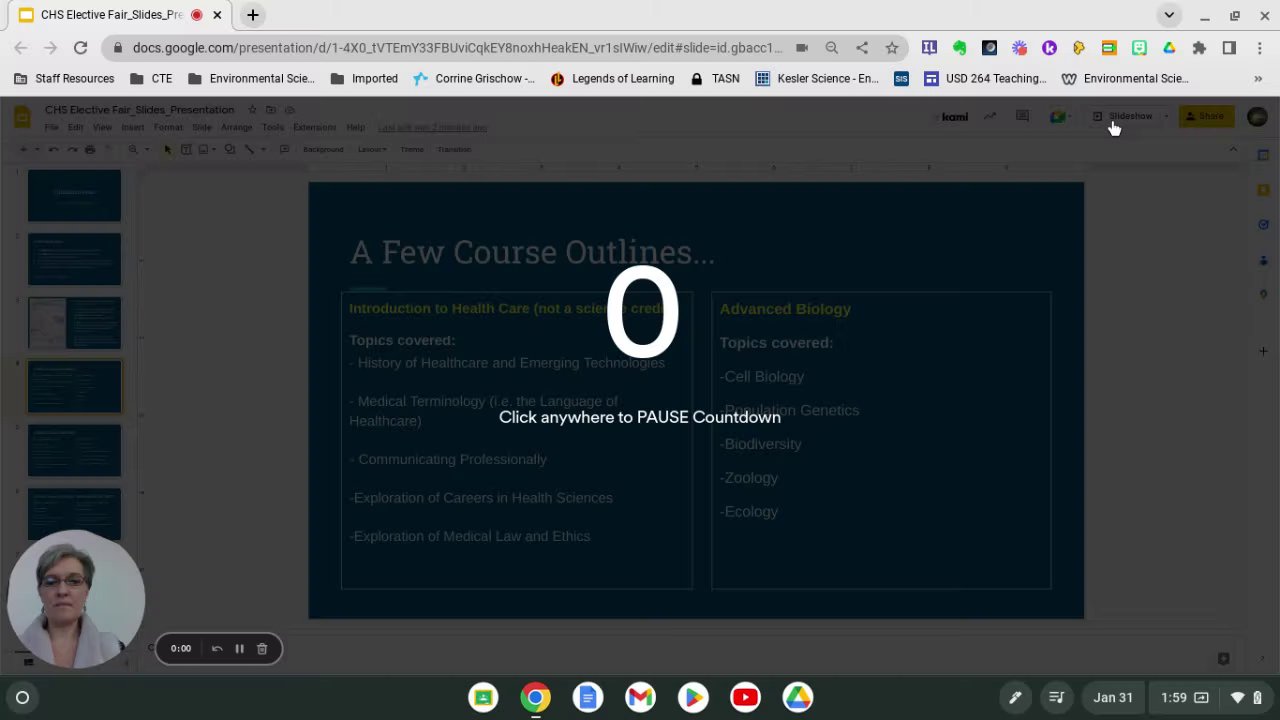Open the ChromeOS launcher circle
Viewport: 1280px width, 720px height.
coord(22,697)
